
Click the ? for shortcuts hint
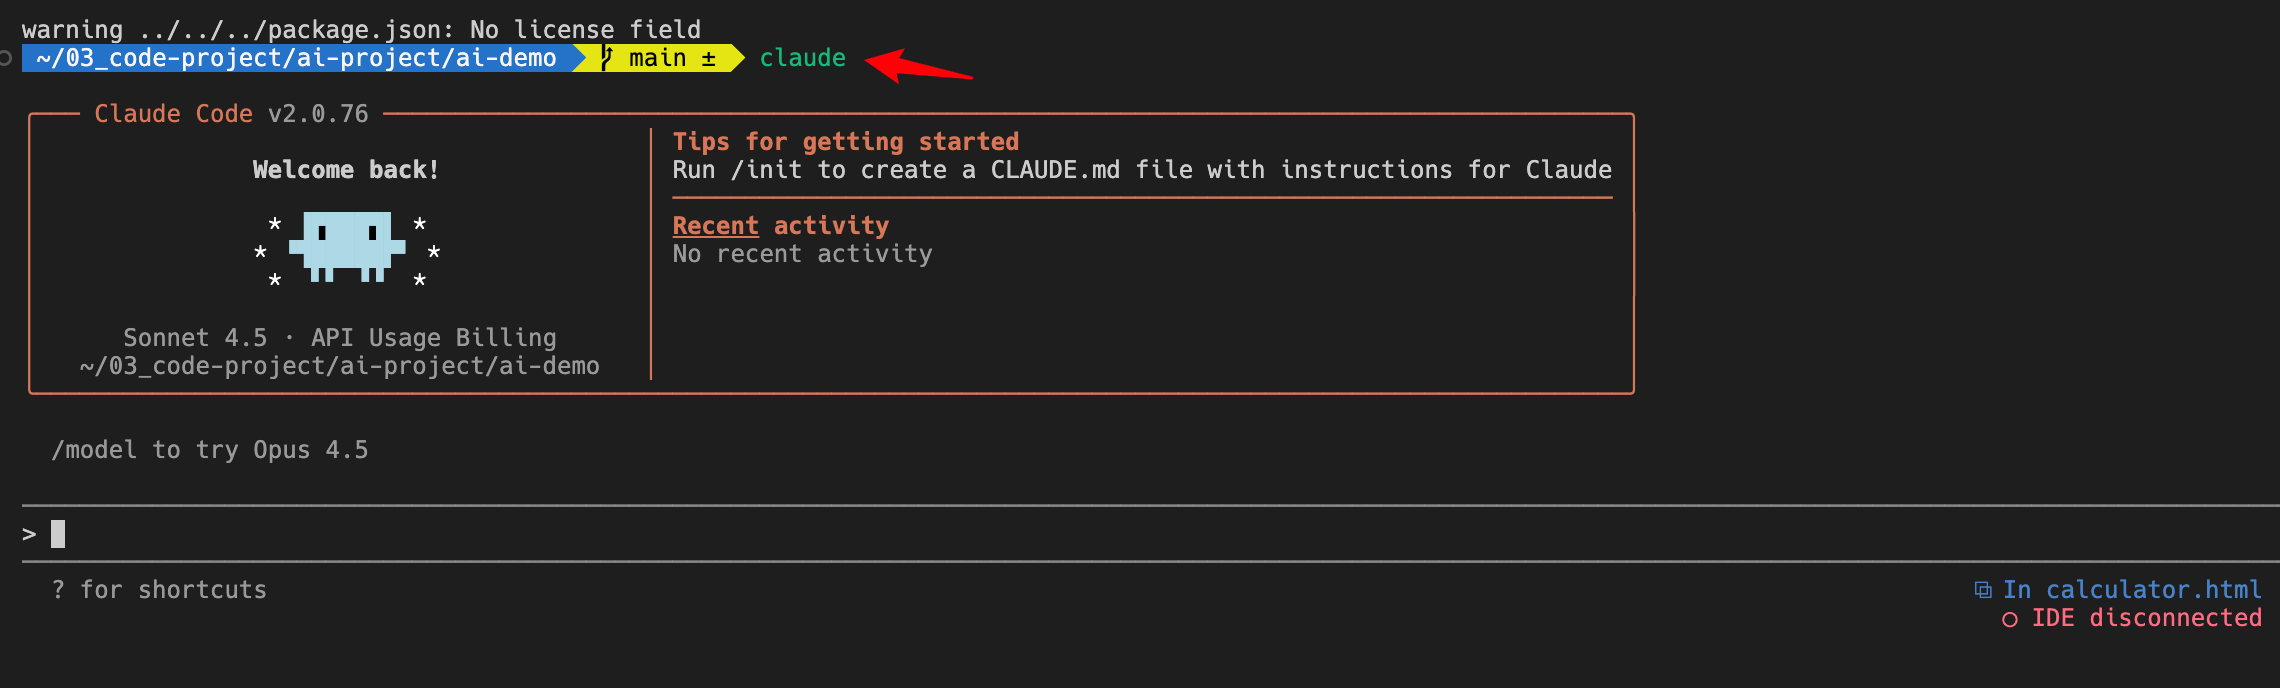pos(160,590)
